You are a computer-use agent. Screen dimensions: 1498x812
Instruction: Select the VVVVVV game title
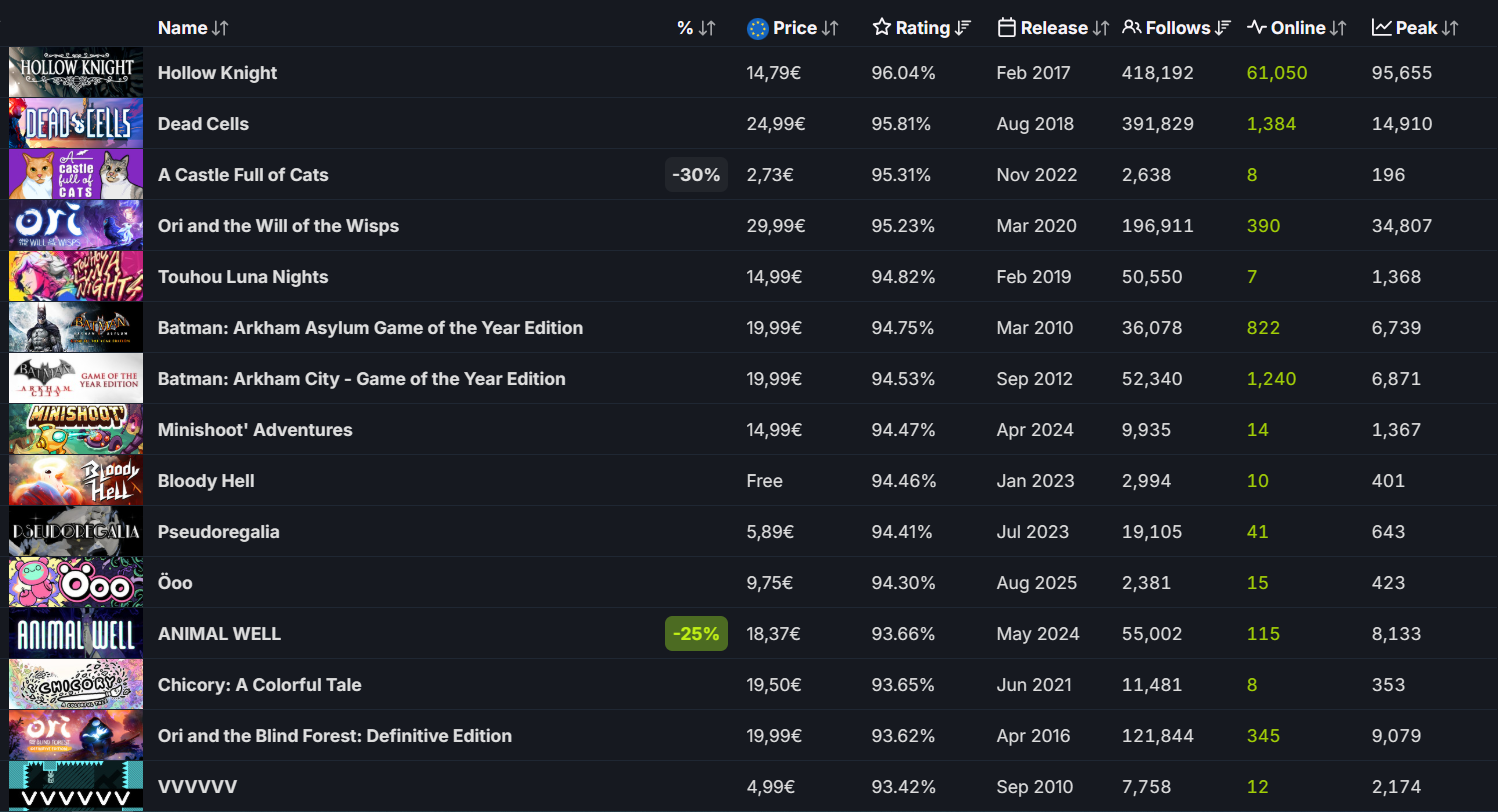click(197, 787)
